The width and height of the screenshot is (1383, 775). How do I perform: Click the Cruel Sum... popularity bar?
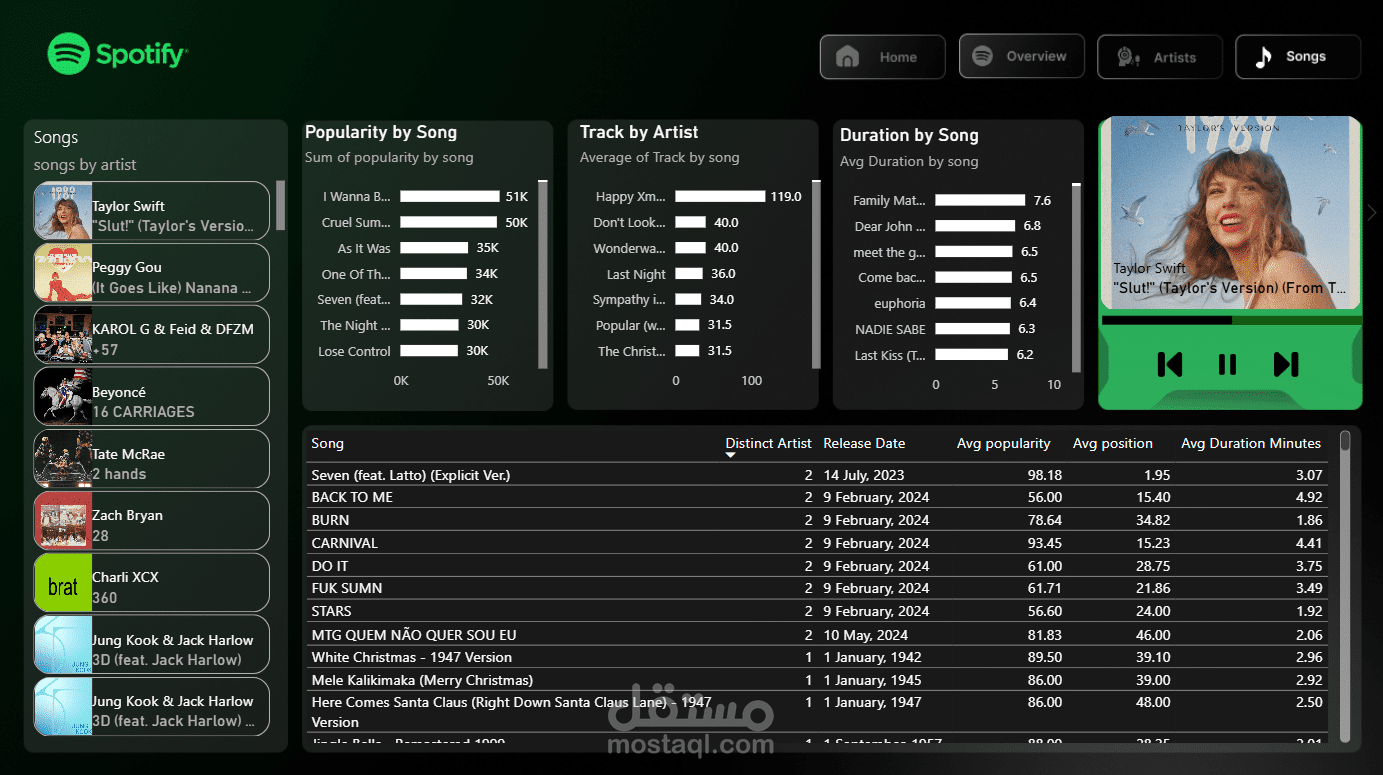448,222
